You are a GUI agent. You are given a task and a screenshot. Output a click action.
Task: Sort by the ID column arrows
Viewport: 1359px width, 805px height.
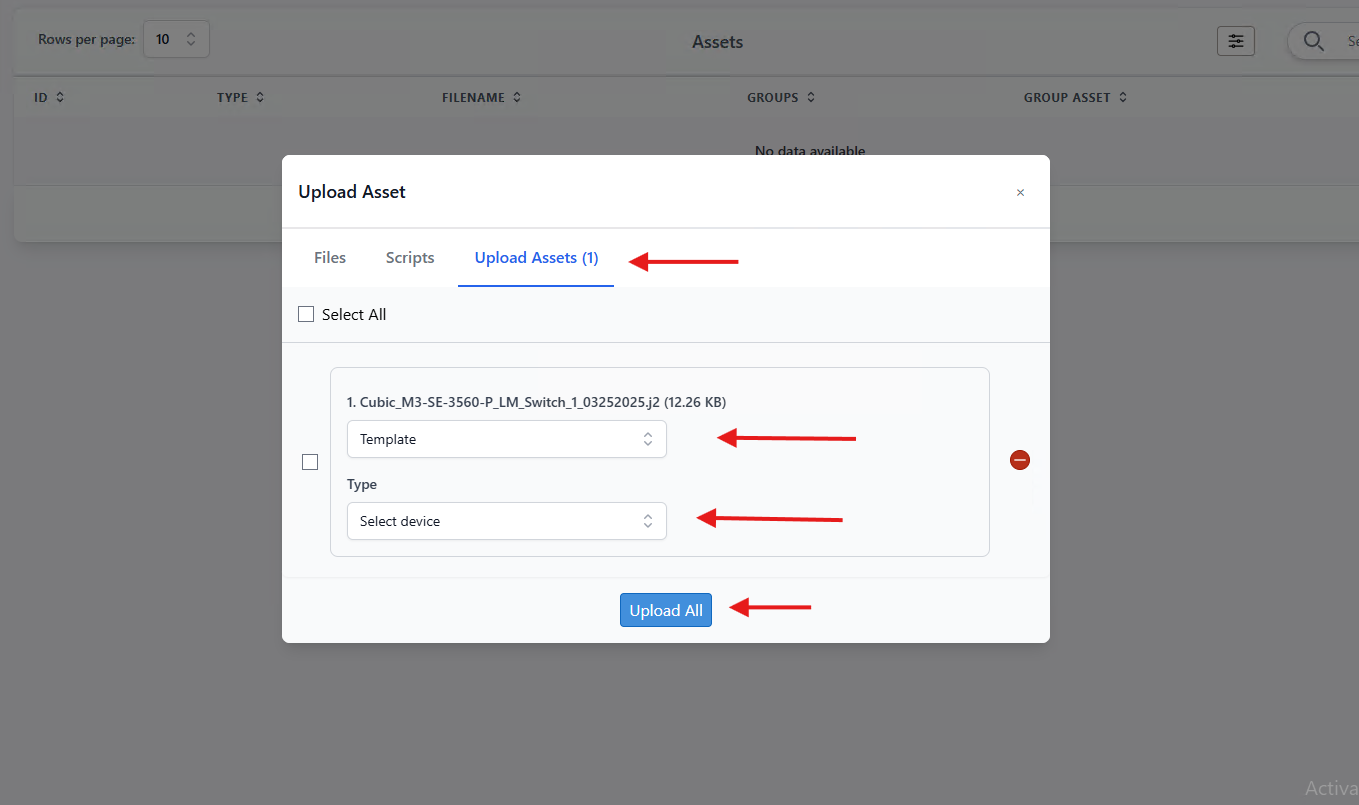[x=60, y=97]
